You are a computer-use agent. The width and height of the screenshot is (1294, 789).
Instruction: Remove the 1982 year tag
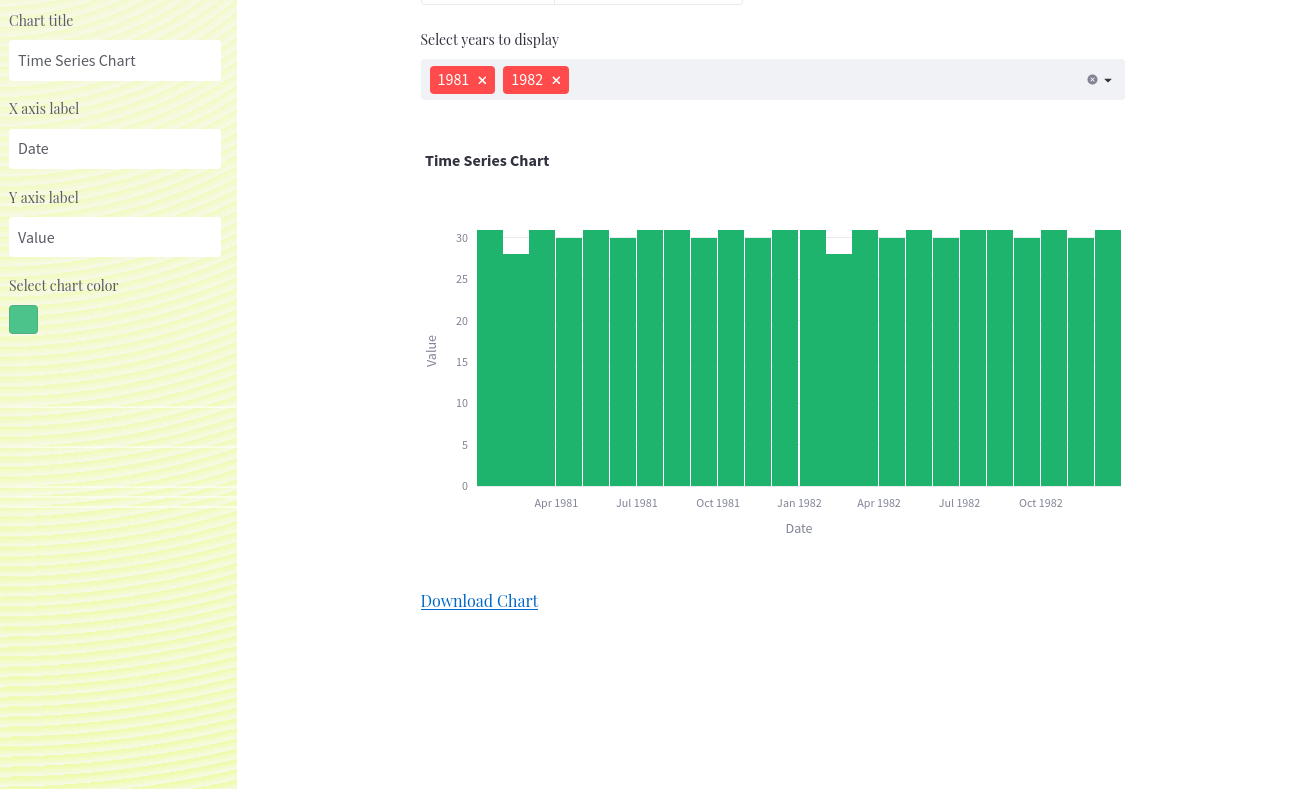tap(556, 80)
